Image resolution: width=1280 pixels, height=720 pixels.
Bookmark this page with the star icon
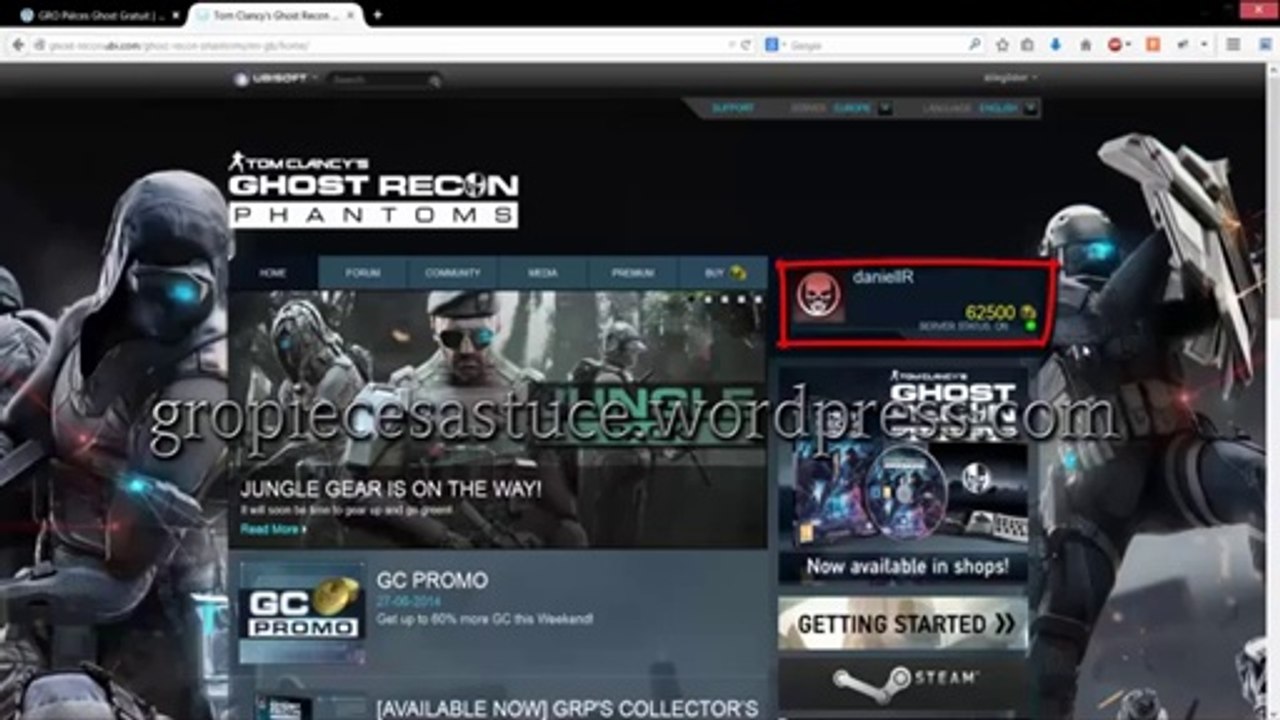pyautogui.click(x=1003, y=45)
